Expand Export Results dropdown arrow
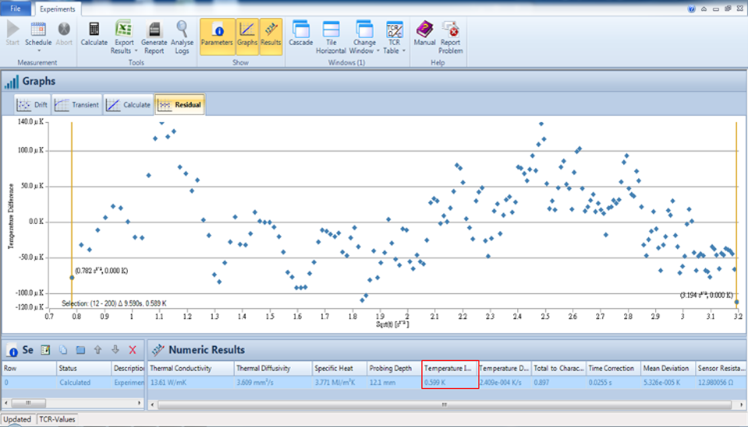This screenshot has width=748, height=427. 136,51
